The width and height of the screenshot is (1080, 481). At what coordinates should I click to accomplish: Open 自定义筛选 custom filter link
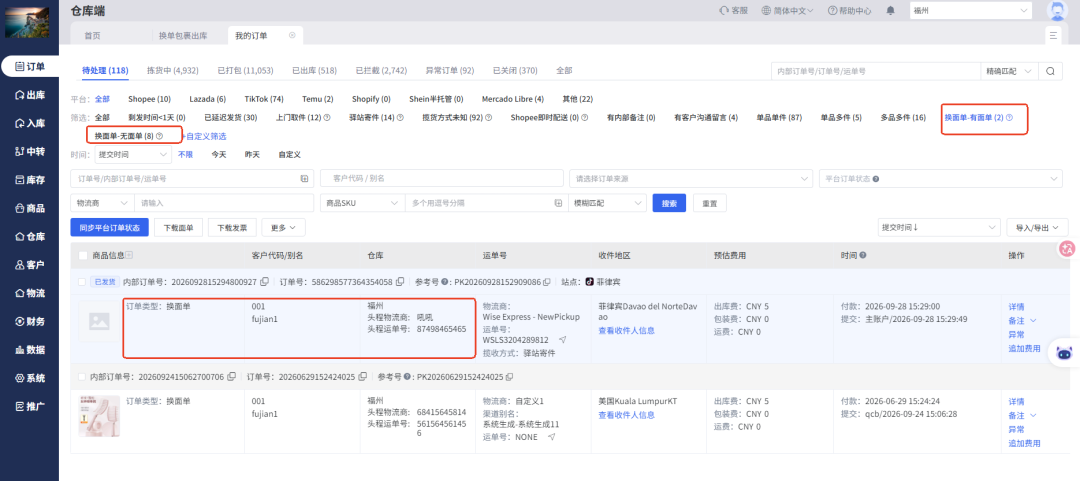coord(205,136)
